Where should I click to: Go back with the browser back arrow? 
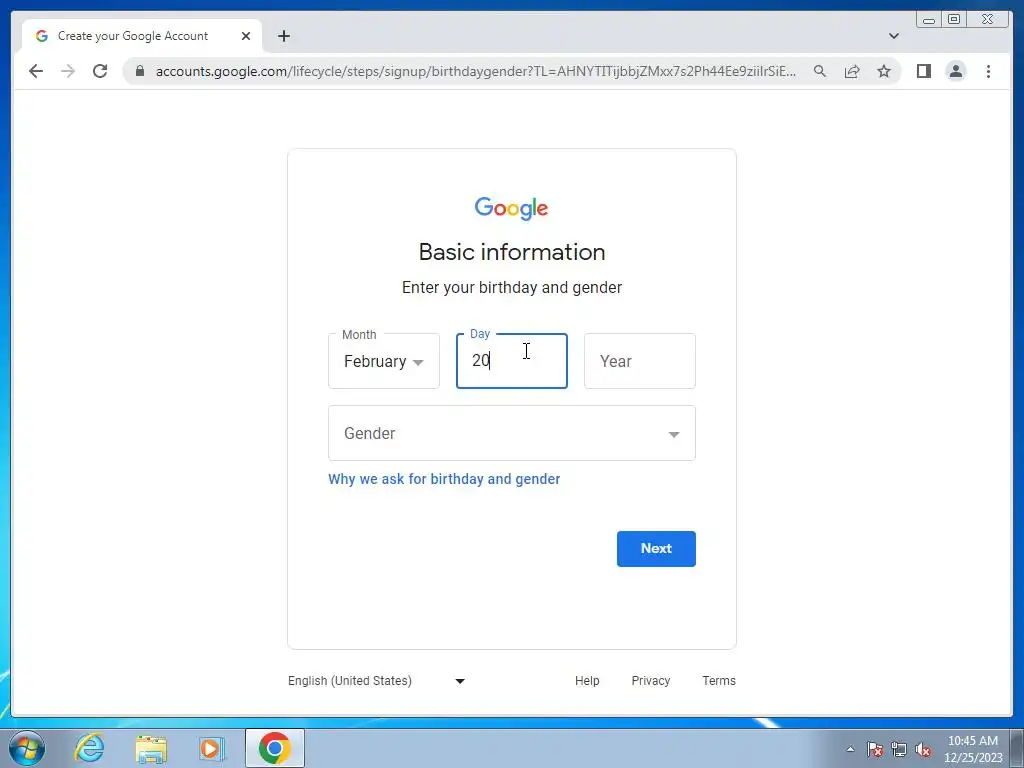click(x=36, y=71)
